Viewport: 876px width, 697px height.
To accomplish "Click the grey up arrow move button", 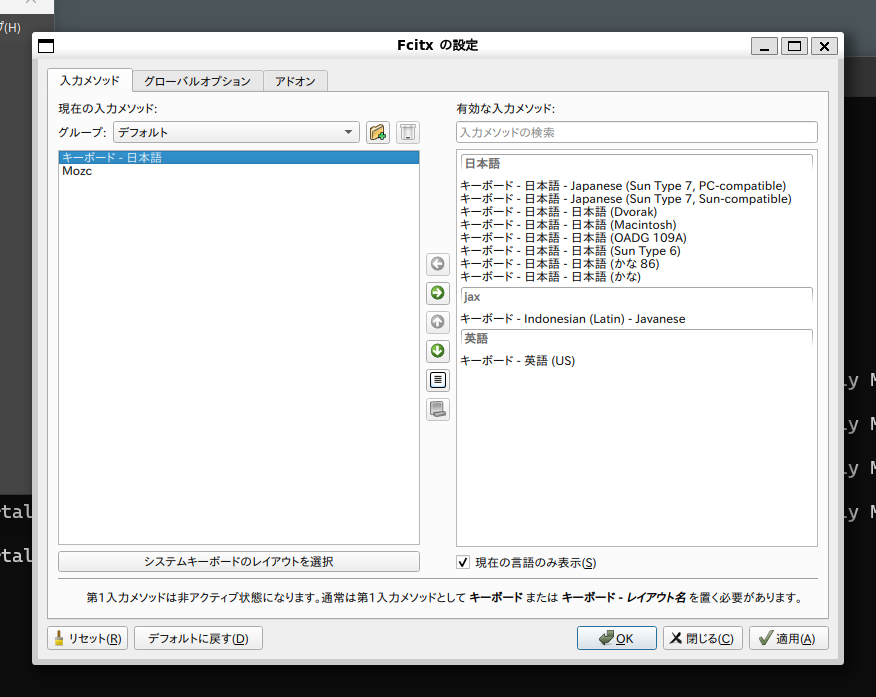I will point(437,322).
